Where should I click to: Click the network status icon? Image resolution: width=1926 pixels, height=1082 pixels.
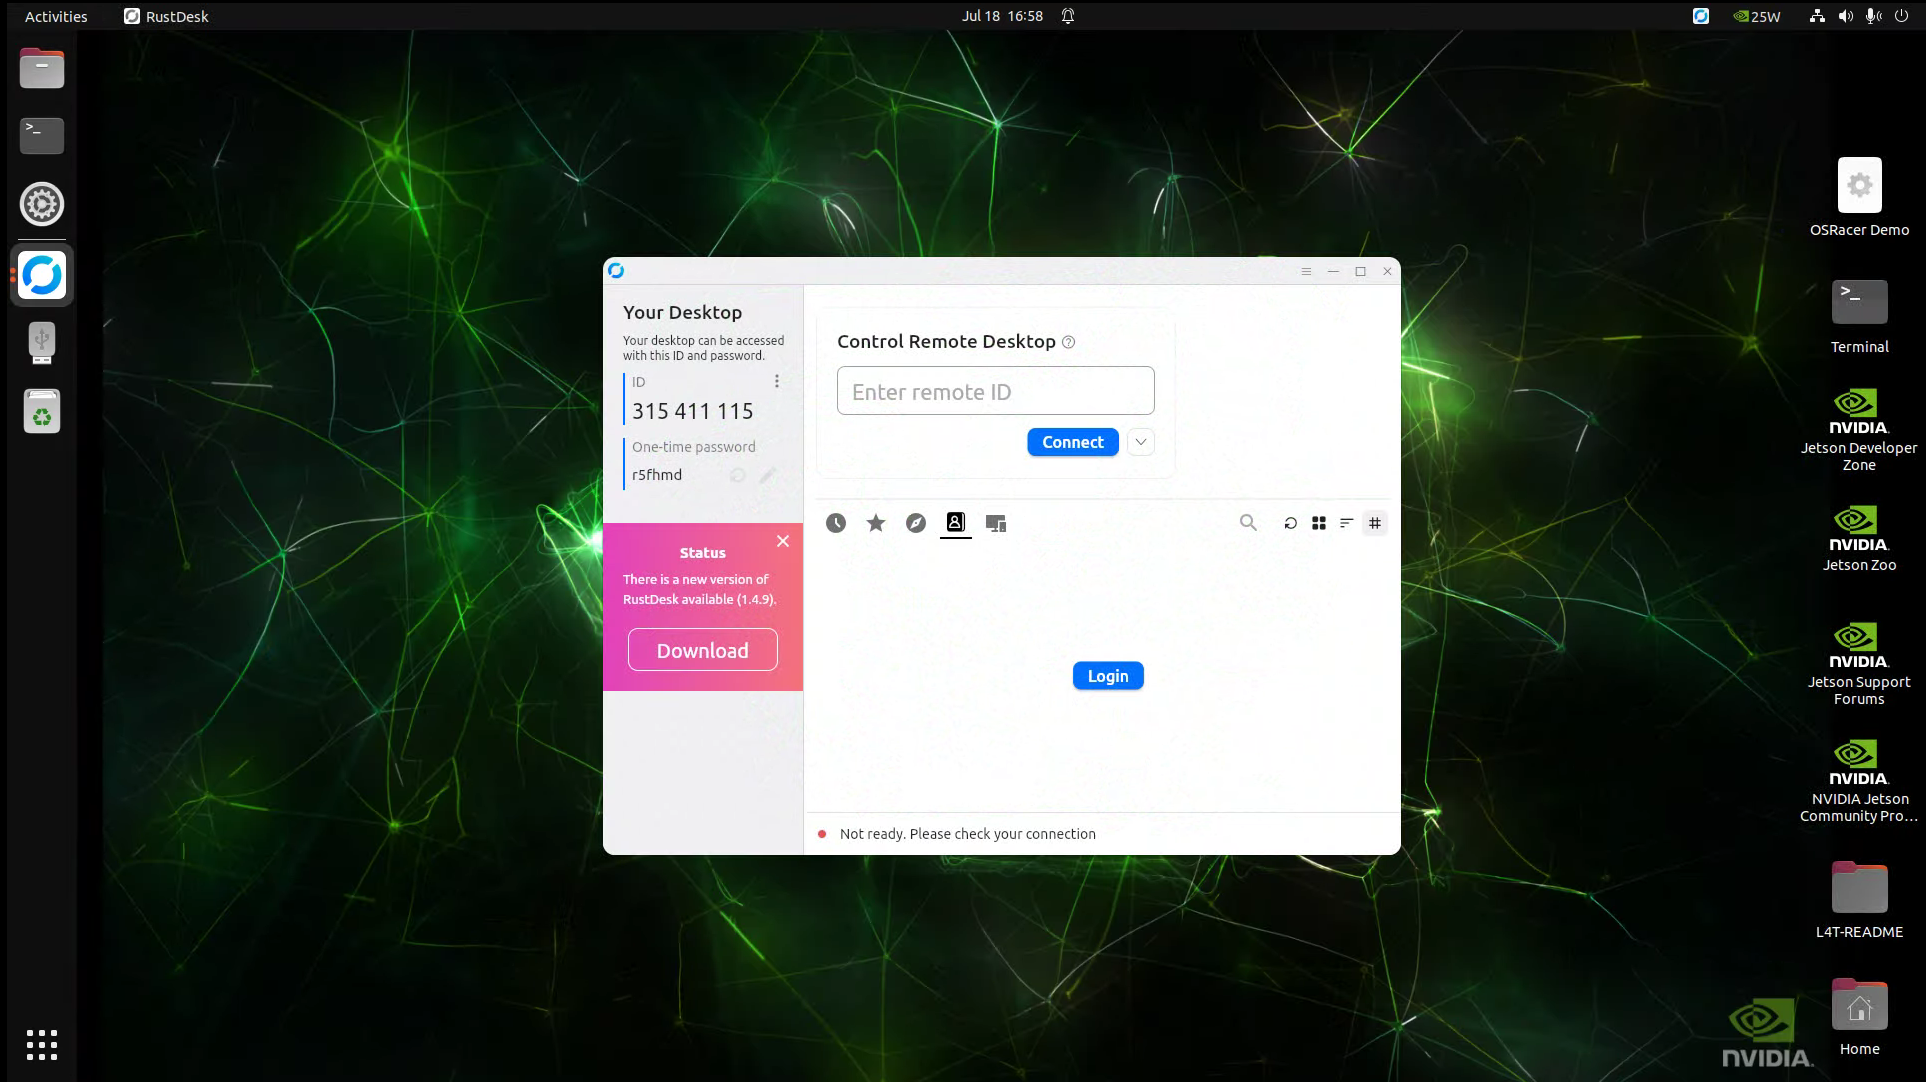tap(1817, 16)
